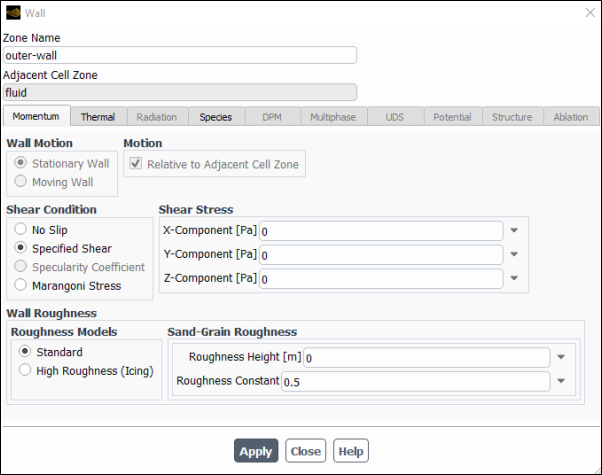Click the Z-Component [Pa] input field

[x=381, y=278]
